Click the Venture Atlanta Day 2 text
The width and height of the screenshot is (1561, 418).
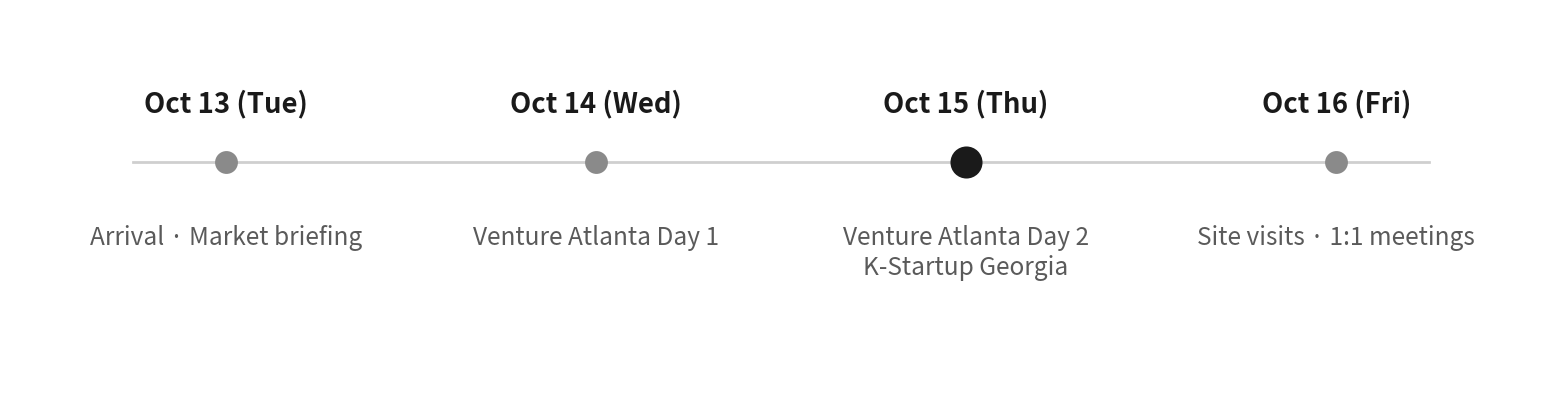point(966,237)
